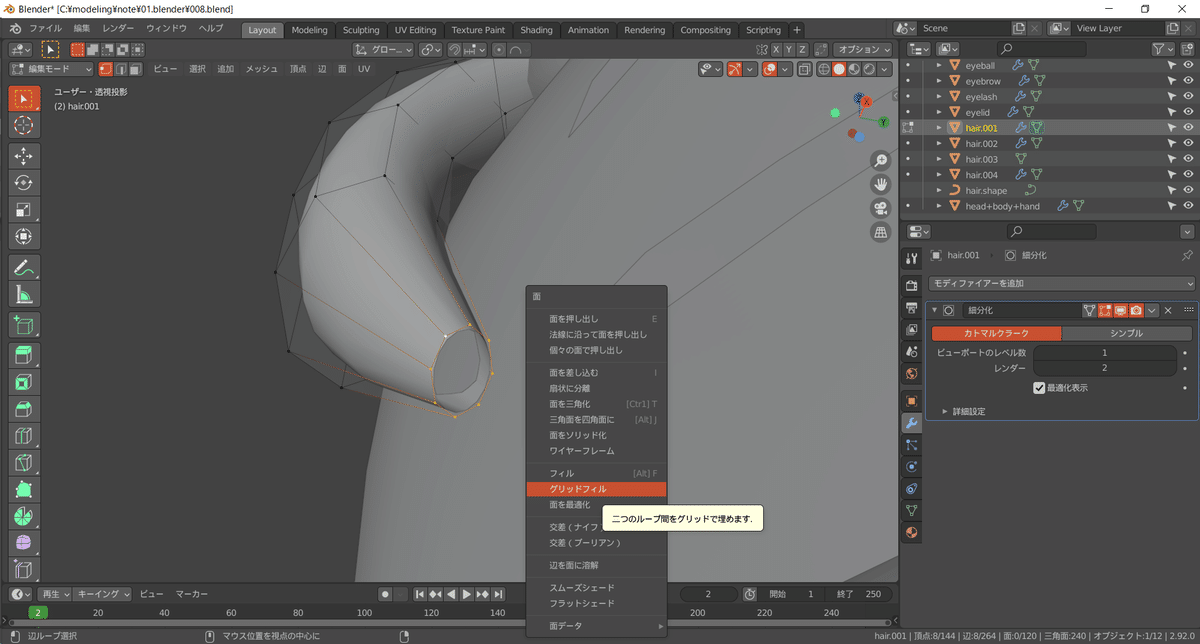The width and height of the screenshot is (1200, 644).
Task: Jump to the timeline end frame
Action: pyautogui.click(x=497, y=594)
